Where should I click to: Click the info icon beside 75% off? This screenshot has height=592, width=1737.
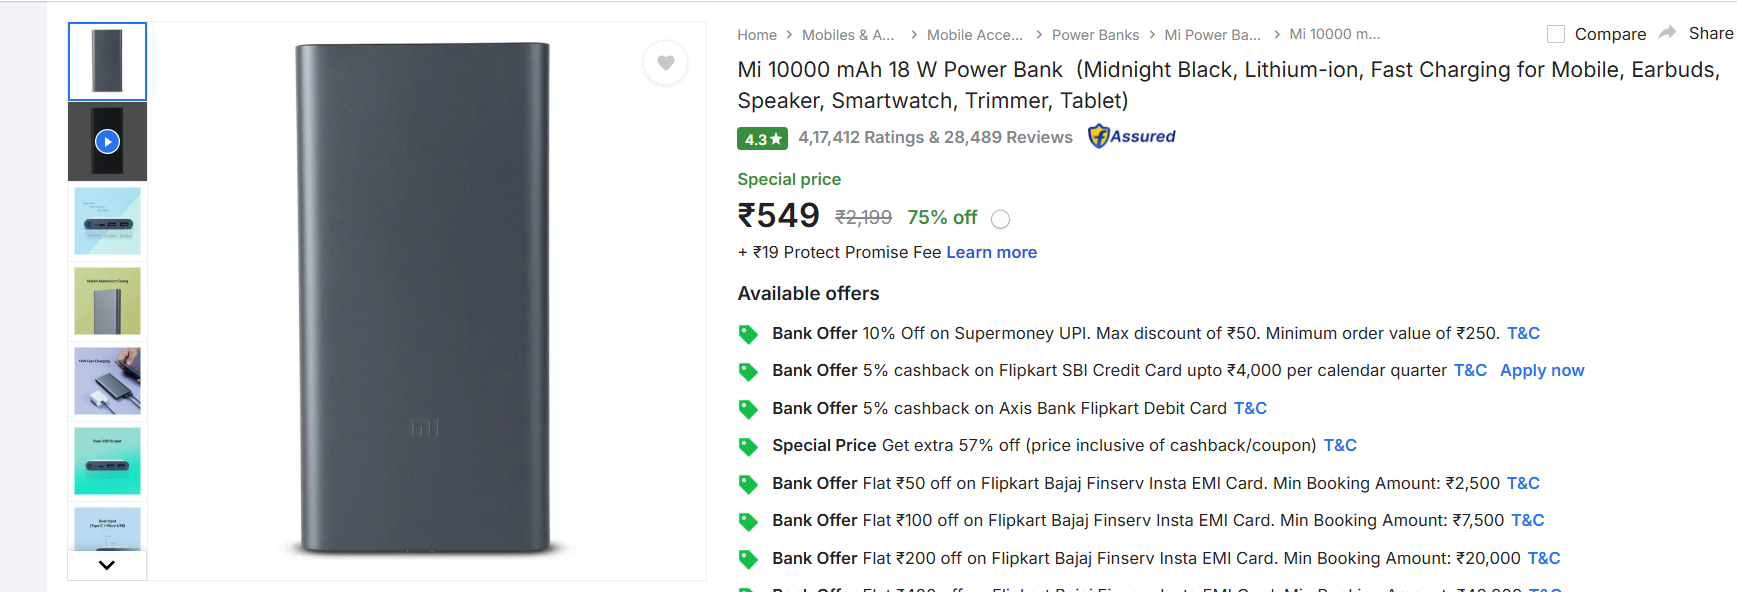tap(1000, 219)
